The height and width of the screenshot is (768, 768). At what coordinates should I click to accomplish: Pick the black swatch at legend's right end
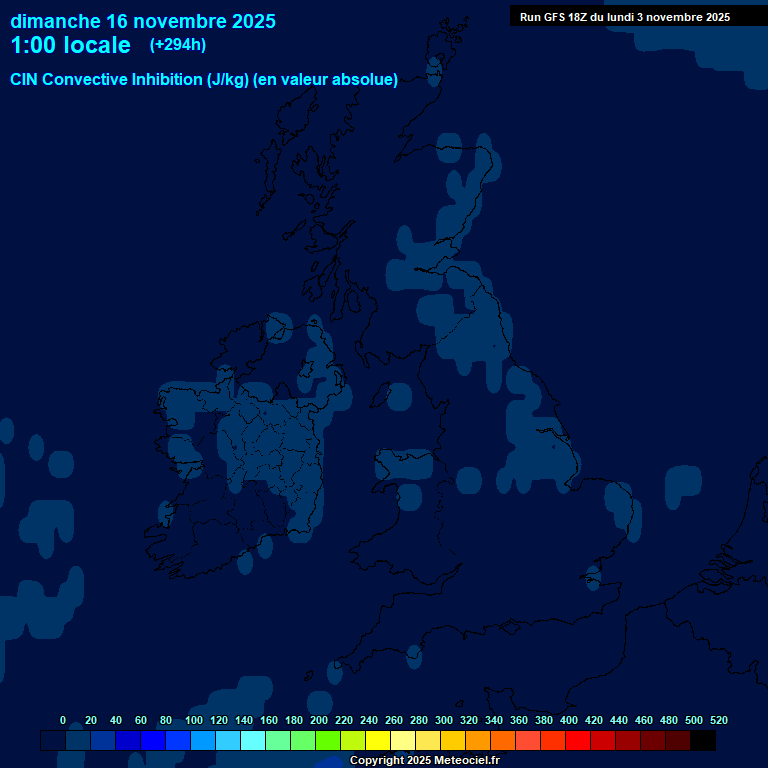pyautogui.click(x=703, y=741)
